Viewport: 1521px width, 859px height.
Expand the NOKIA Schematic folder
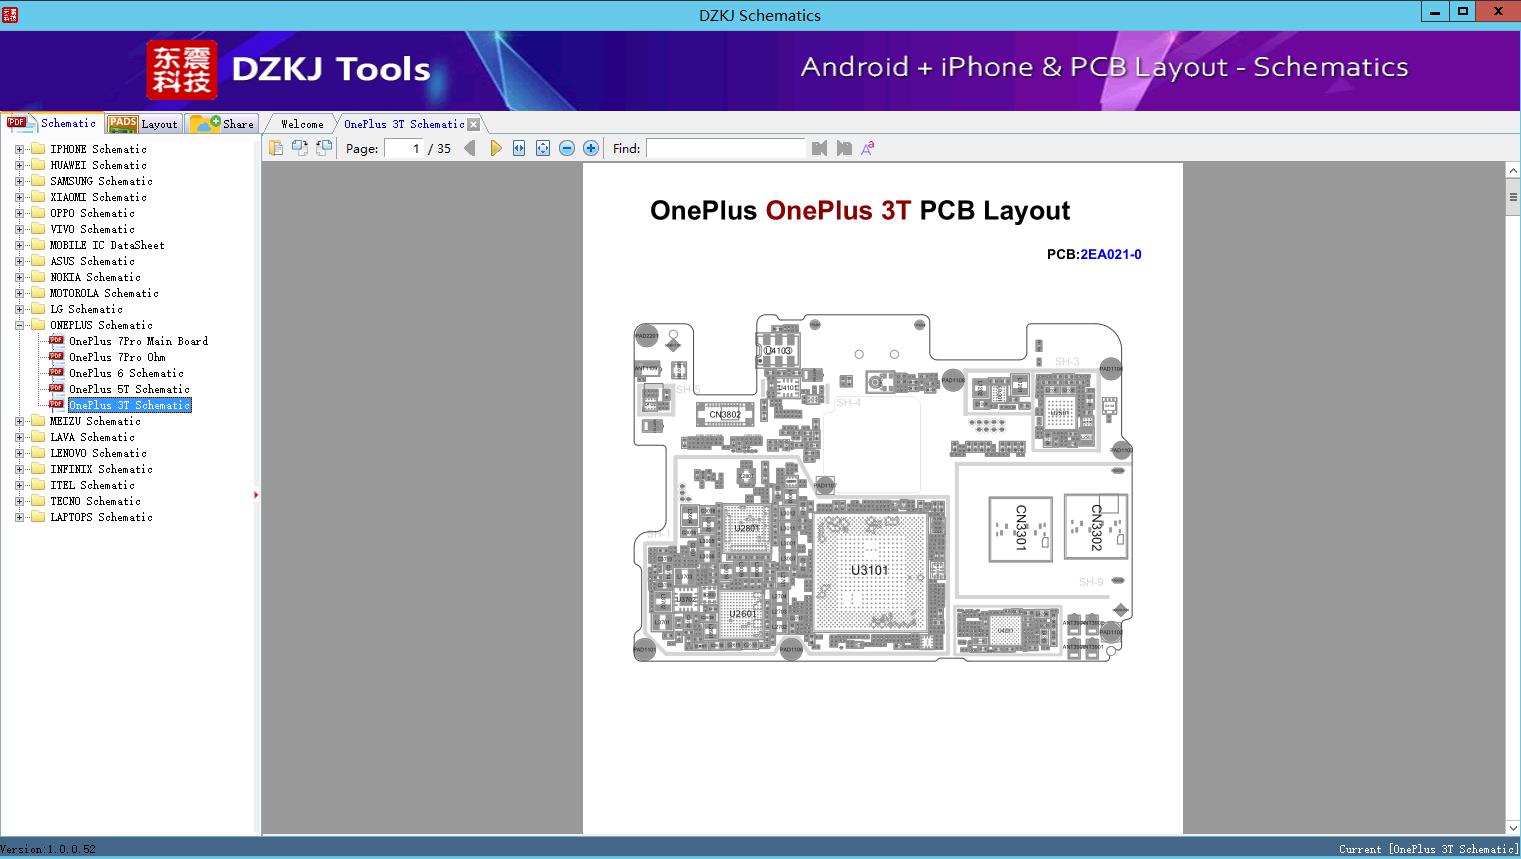point(19,277)
